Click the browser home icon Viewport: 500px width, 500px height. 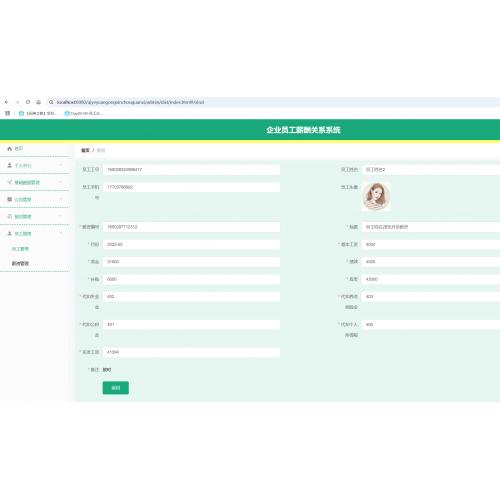tap(38, 102)
